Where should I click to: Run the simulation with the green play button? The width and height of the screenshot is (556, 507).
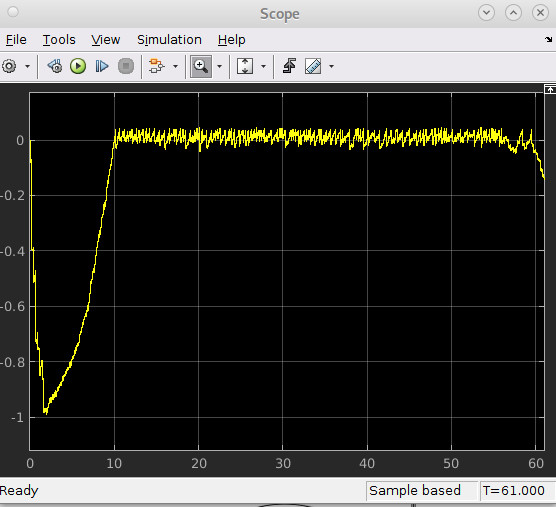click(x=78, y=66)
